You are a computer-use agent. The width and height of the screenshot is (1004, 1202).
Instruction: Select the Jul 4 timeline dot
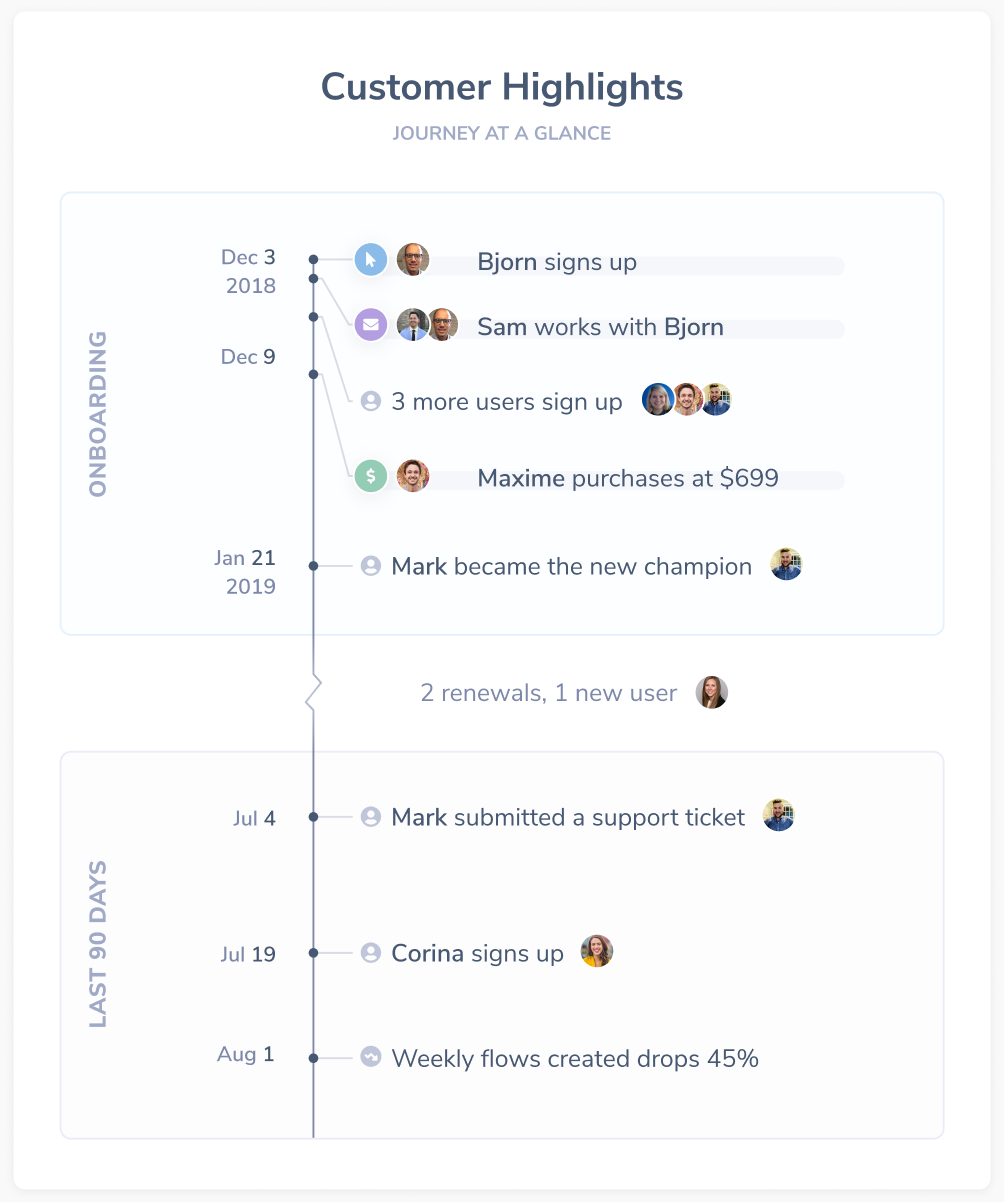[314, 817]
